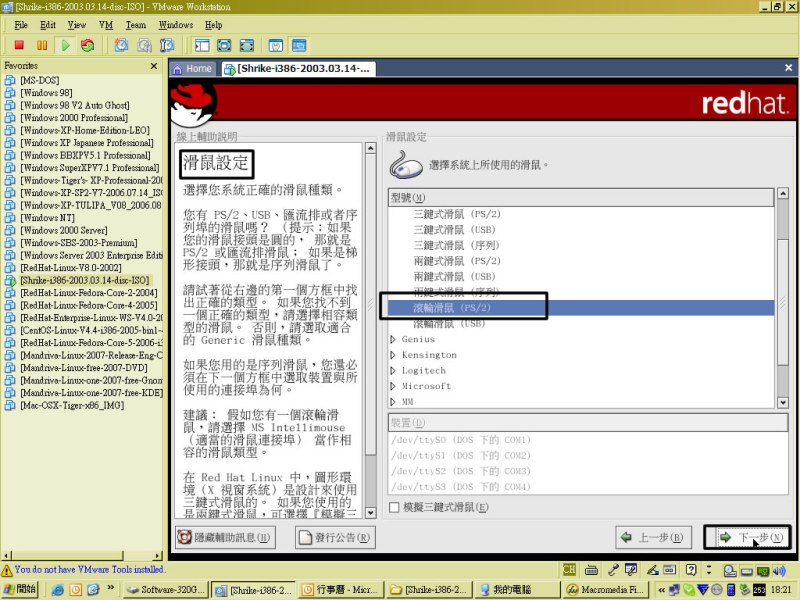Image resolution: width=800 pixels, height=600 pixels.
Task: Click the volume speaker tray icon
Action: point(779,570)
